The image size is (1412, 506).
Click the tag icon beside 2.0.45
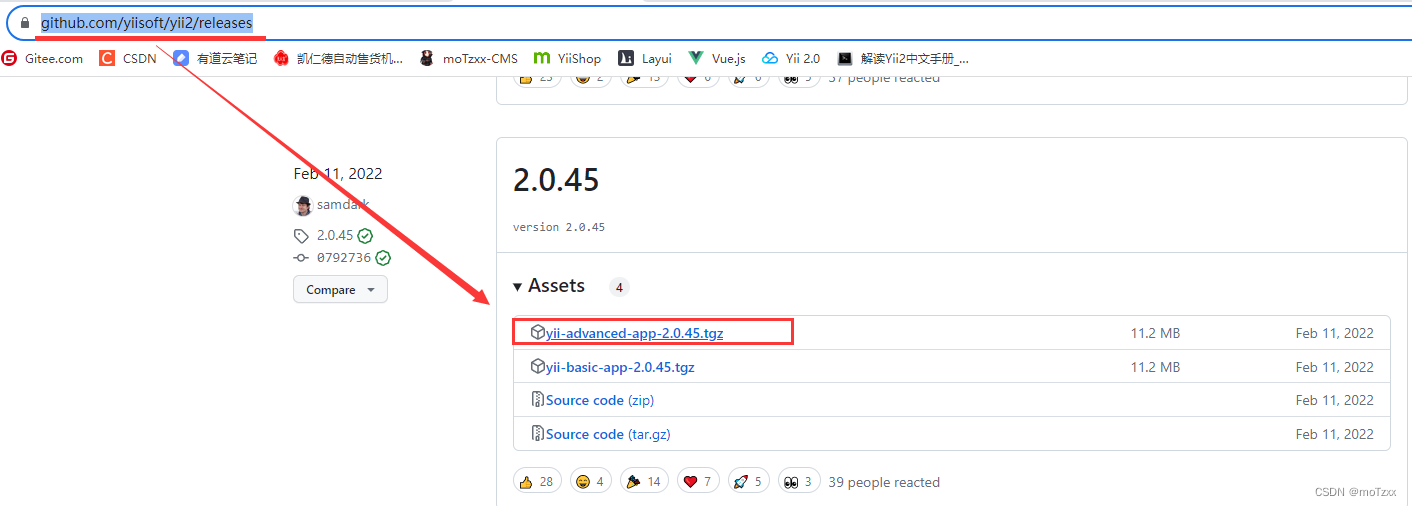tap(301, 236)
